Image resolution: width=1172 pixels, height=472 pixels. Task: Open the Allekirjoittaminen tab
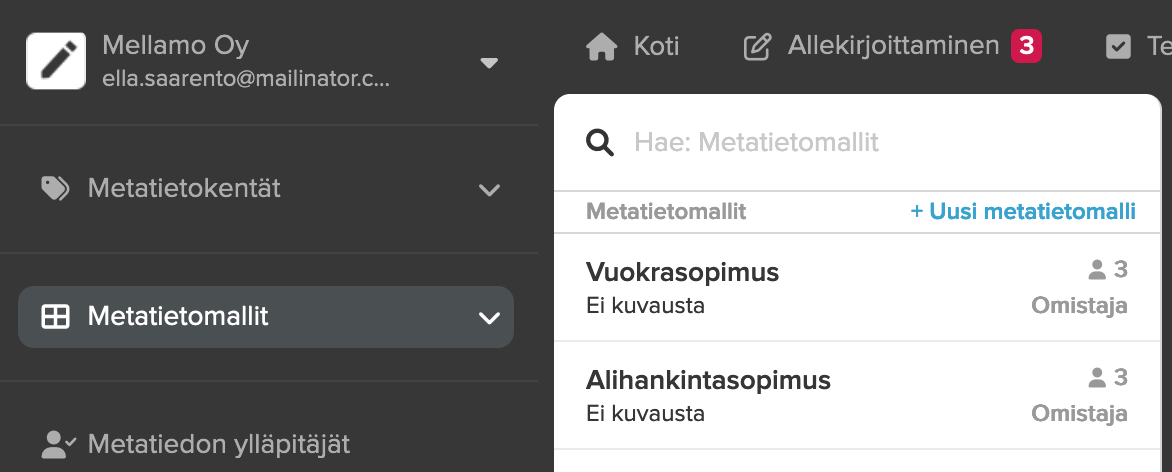(892, 46)
